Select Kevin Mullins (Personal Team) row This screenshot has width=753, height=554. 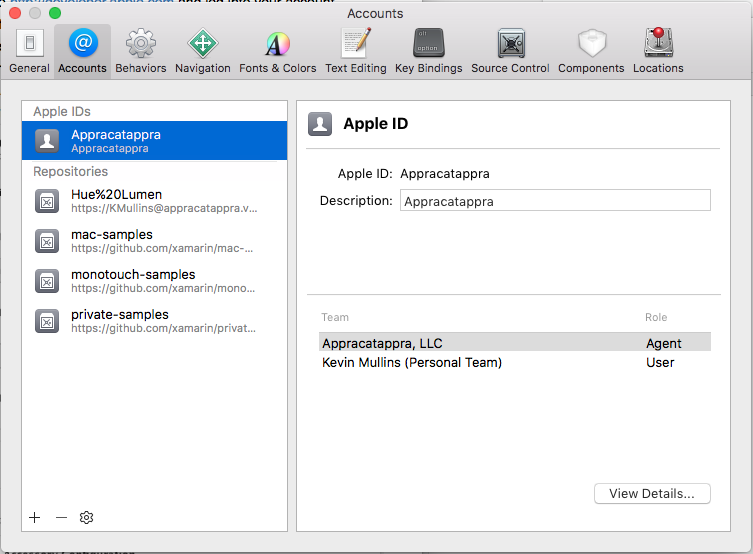[x=515, y=362]
